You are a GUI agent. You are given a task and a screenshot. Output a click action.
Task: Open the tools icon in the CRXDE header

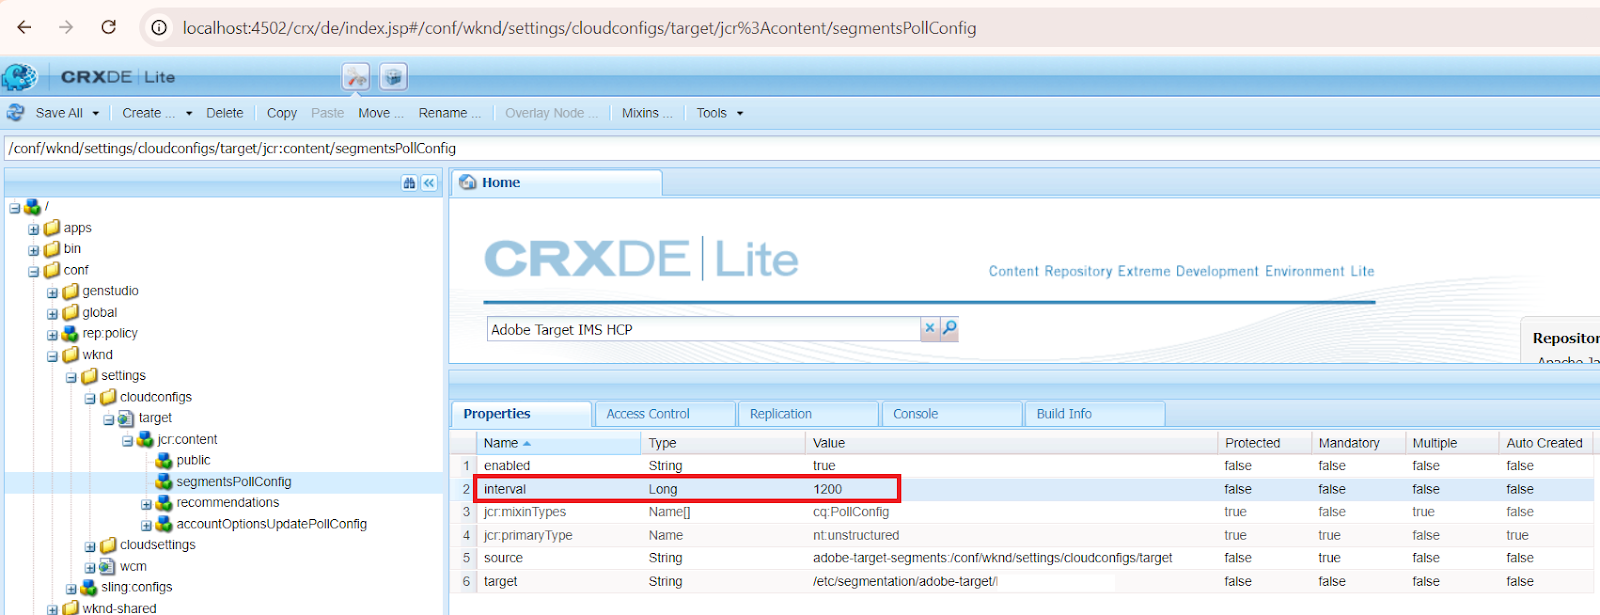[x=356, y=76]
